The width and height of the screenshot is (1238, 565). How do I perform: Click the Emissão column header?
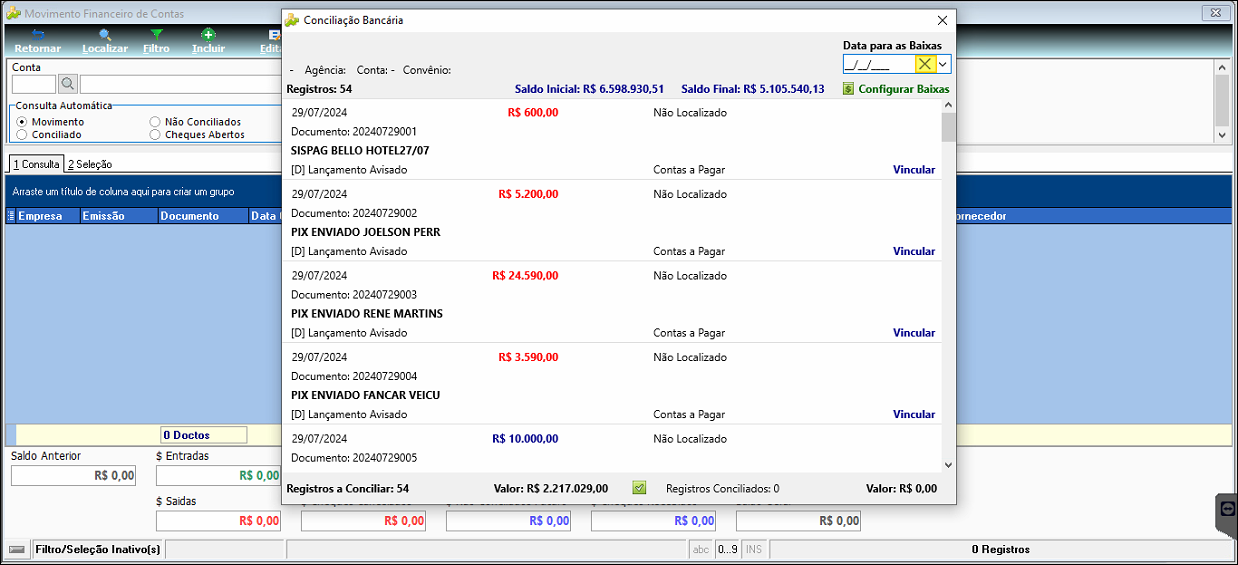(x=119, y=216)
